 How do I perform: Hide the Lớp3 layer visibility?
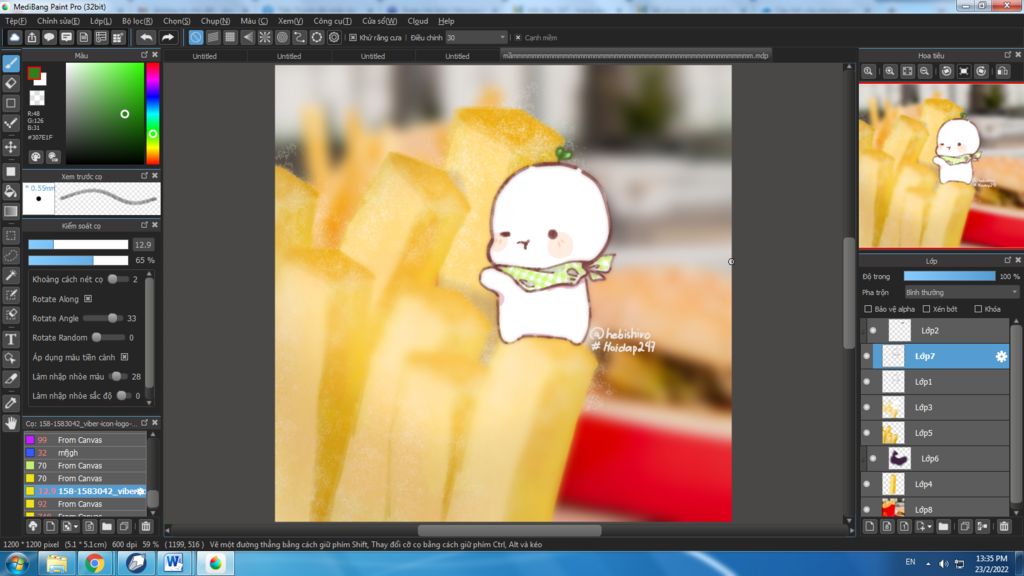point(867,407)
